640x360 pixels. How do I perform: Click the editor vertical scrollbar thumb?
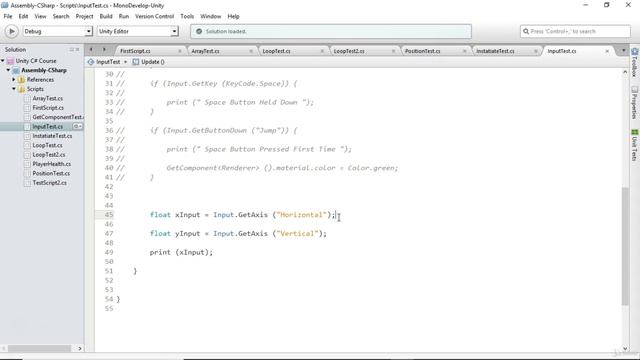[625, 246]
